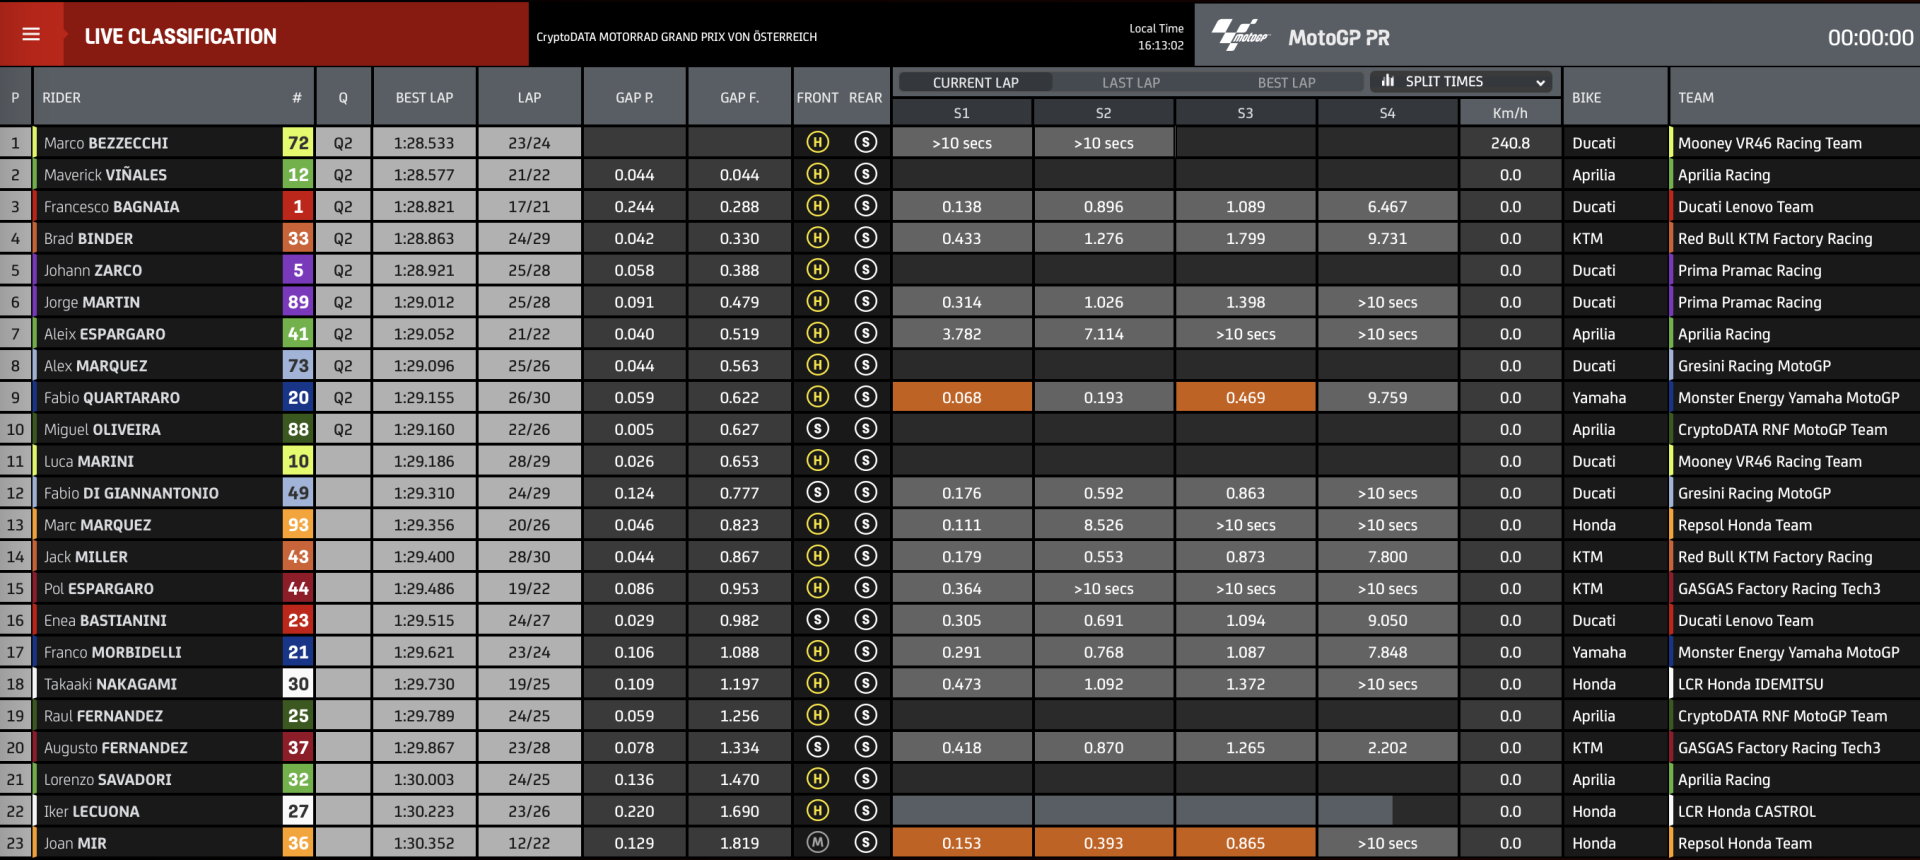
Task: Click the Grand Prix von Österreich event title
Action: click(677, 37)
